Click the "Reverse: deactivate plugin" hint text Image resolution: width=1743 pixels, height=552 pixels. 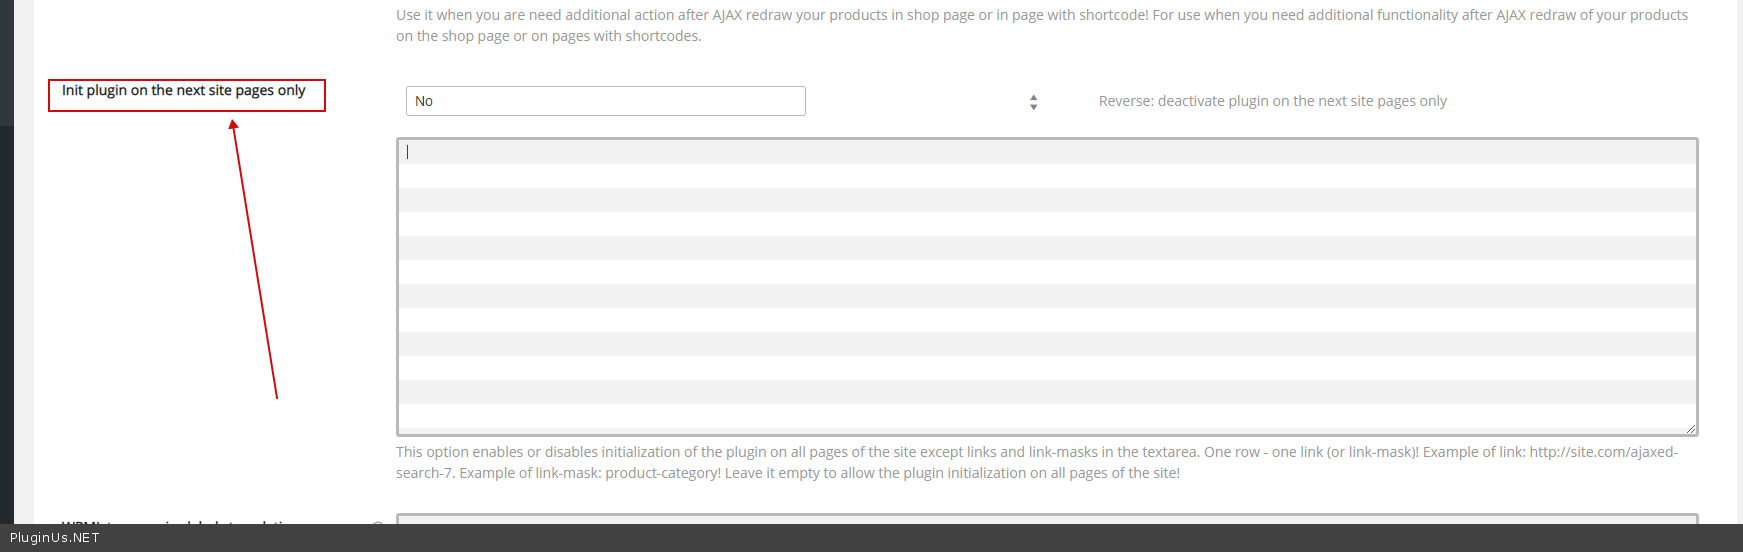(x=1272, y=101)
